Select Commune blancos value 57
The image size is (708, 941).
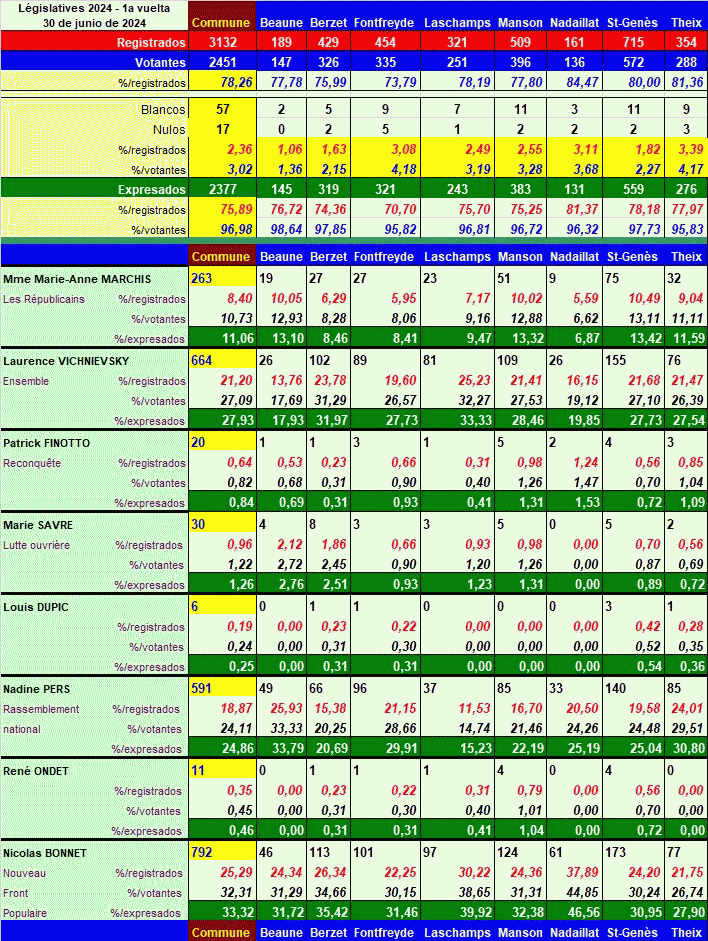tap(223, 110)
